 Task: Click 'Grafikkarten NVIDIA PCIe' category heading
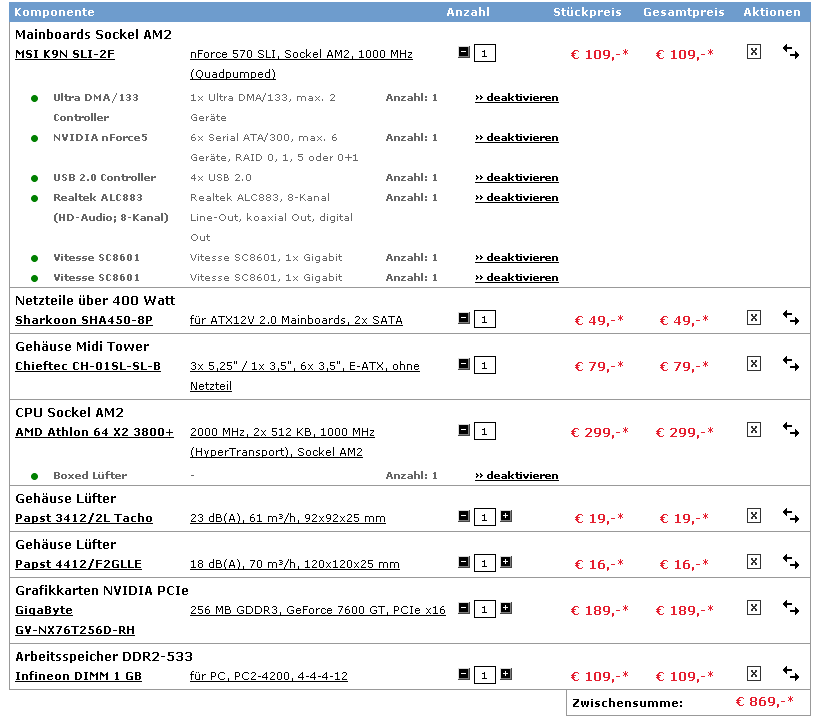click(x=102, y=591)
